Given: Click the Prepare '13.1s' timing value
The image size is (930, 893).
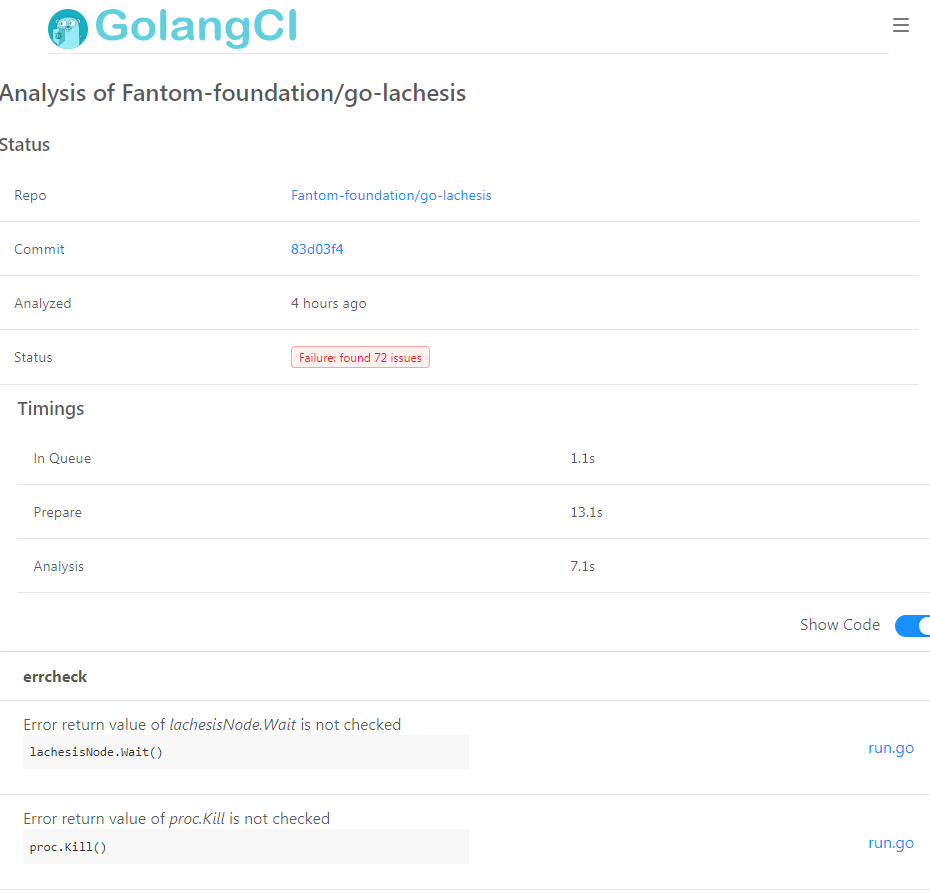Looking at the screenshot, I should pos(587,512).
